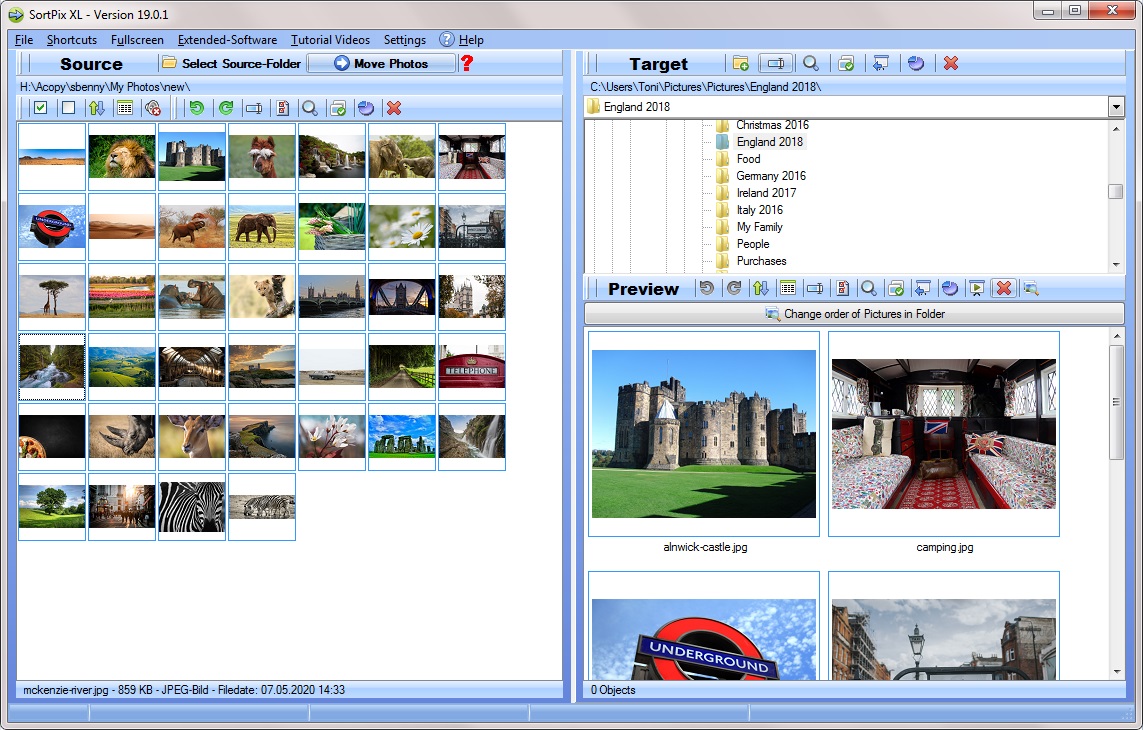Select the red telephone box thumbnail
This screenshot has width=1143, height=730.
(x=472, y=367)
